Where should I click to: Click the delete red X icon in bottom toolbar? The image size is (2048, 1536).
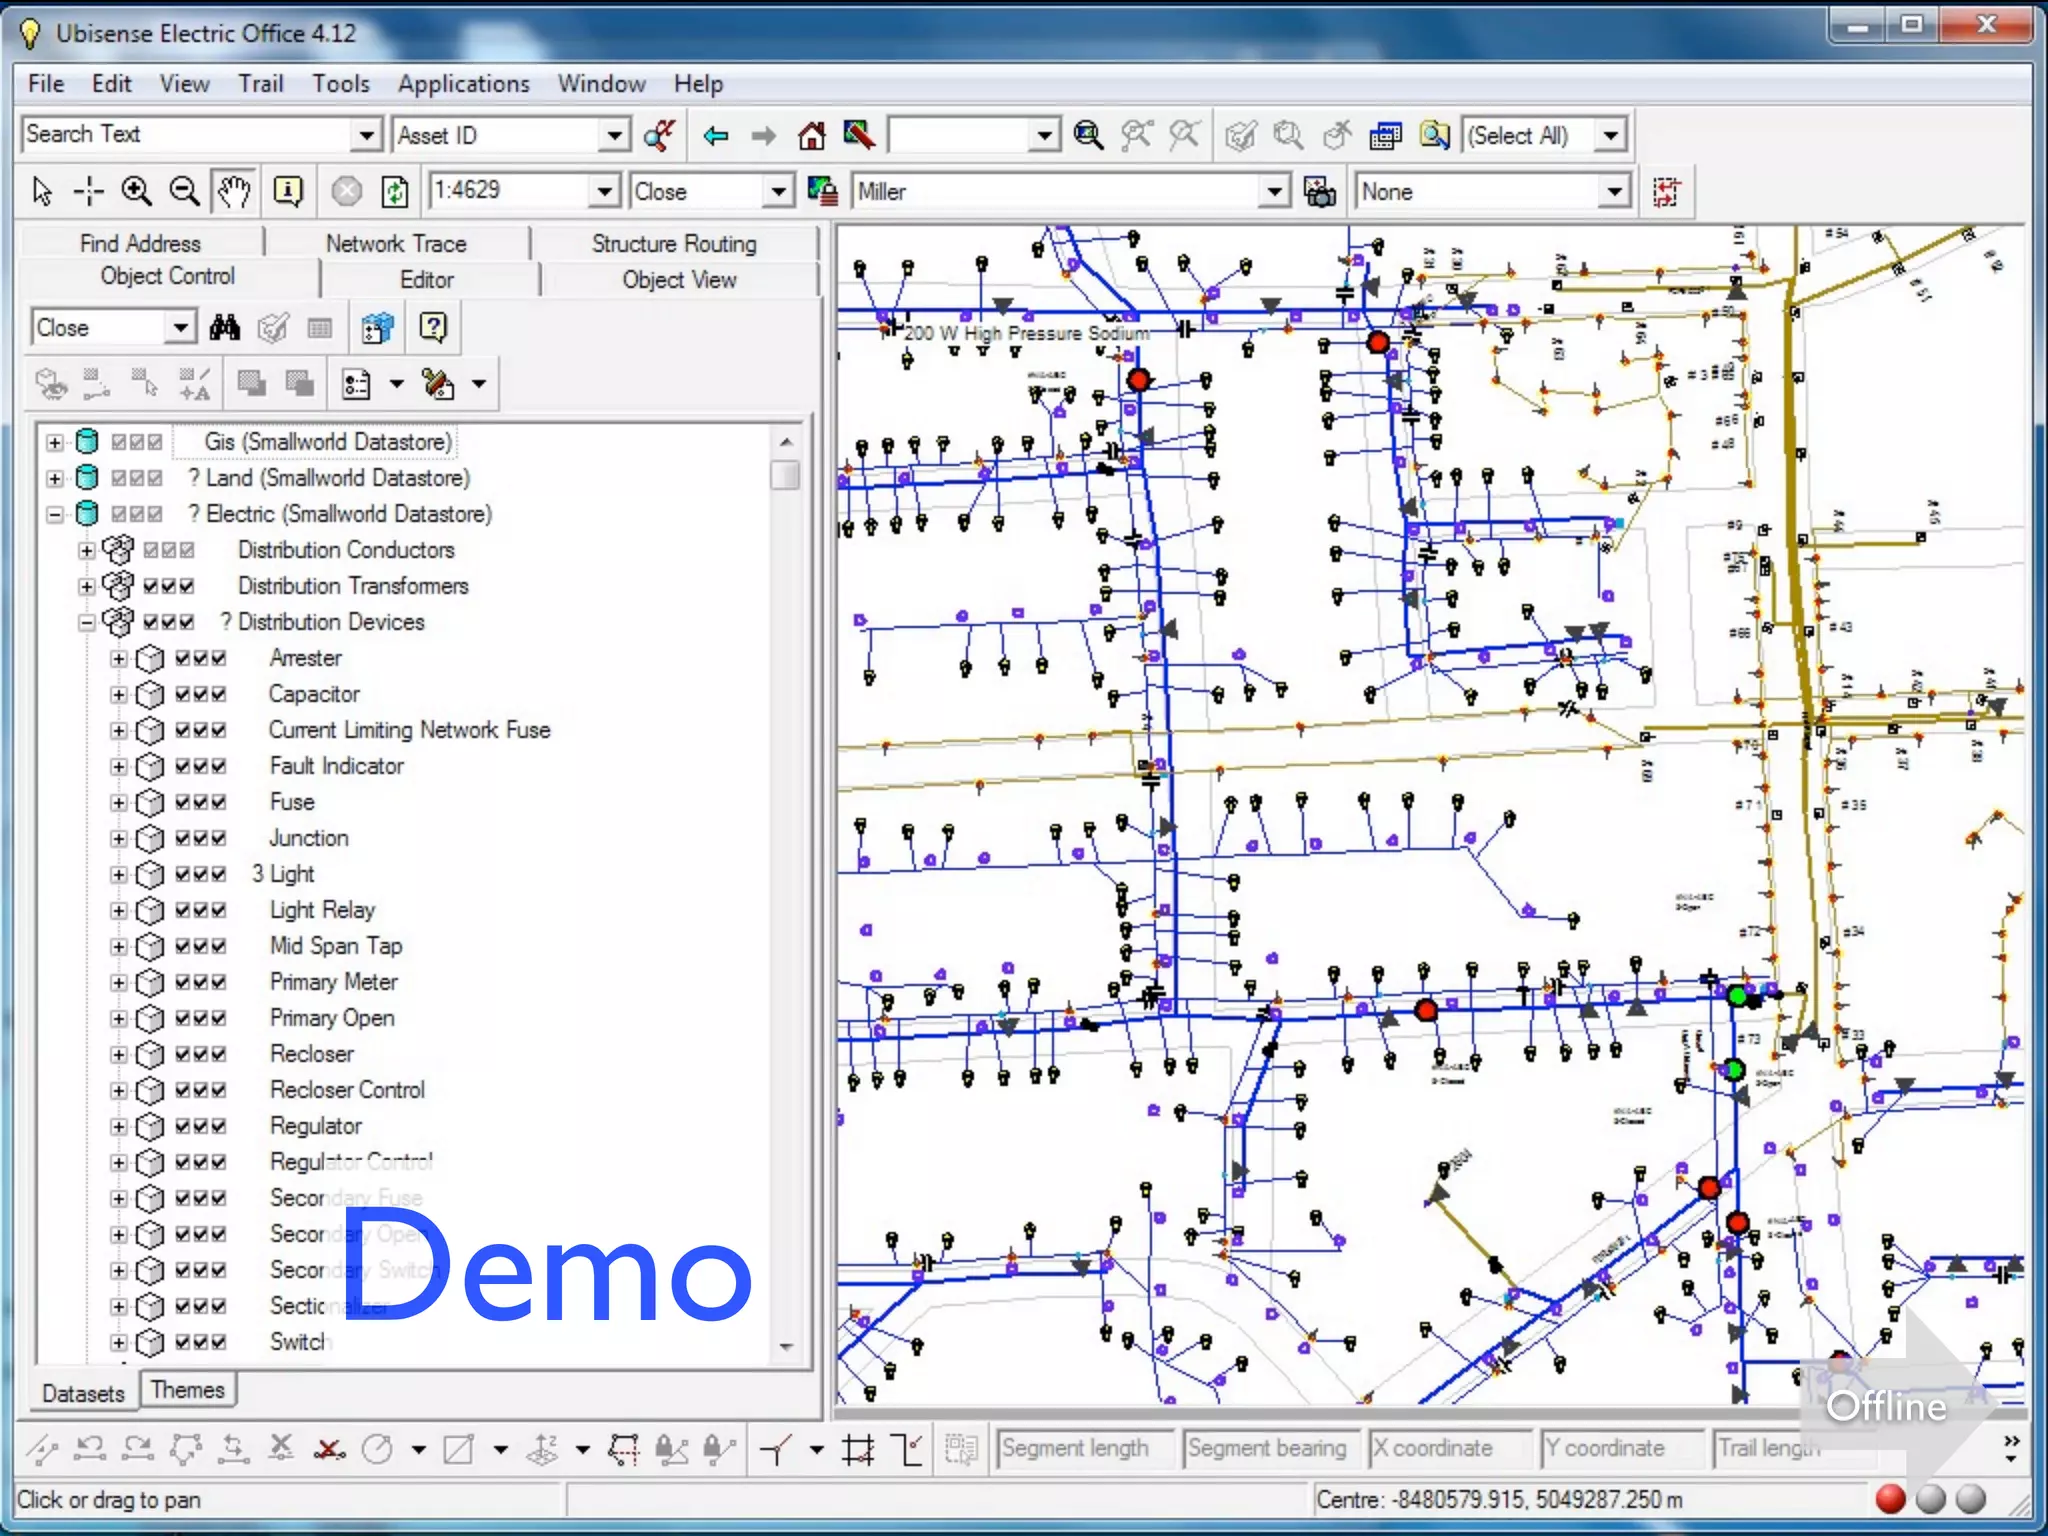click(329, 1449)
